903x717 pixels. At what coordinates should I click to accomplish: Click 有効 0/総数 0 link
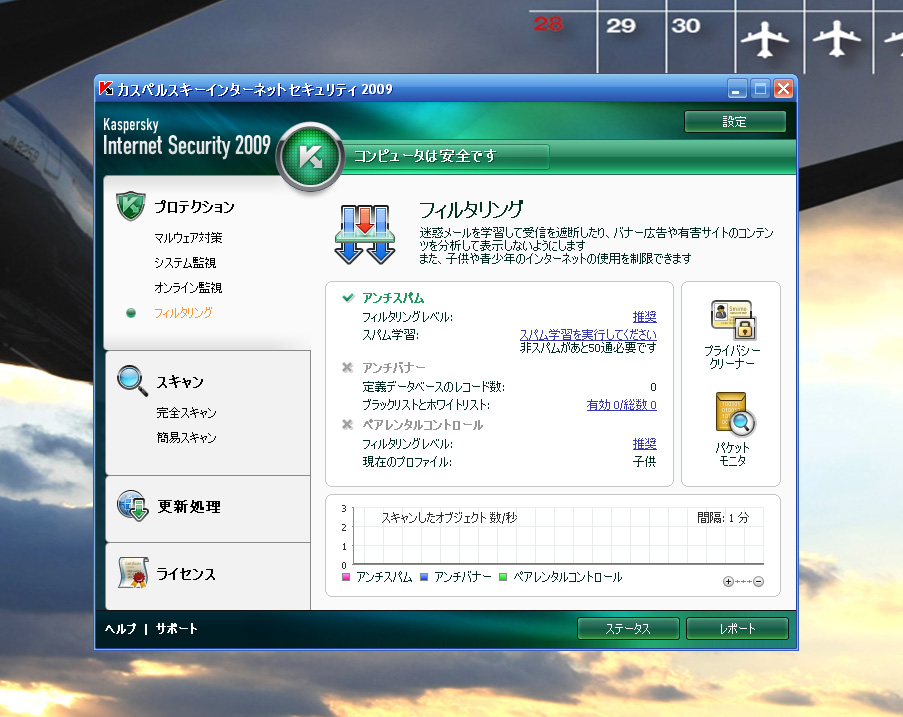point(621,405)
